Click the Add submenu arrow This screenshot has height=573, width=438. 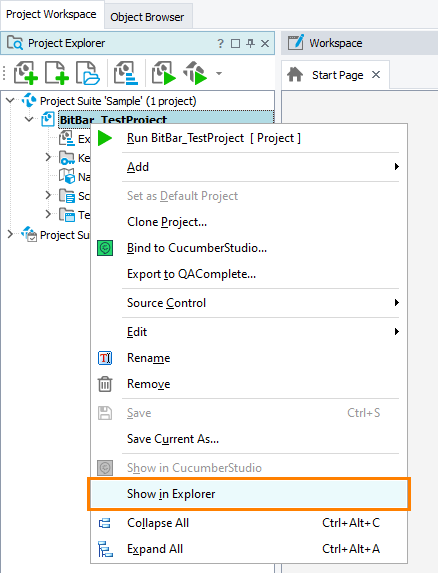pyautogui.click(x=397, y=167)
